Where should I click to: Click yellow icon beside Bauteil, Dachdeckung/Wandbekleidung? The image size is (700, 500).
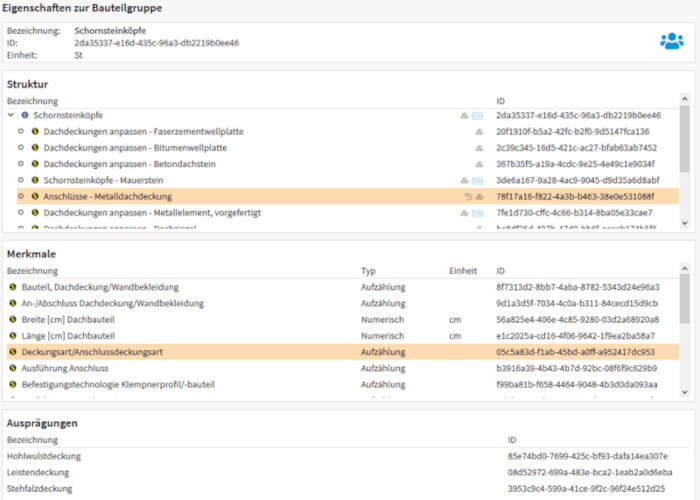pyautogui.click(x=13, y=287)
